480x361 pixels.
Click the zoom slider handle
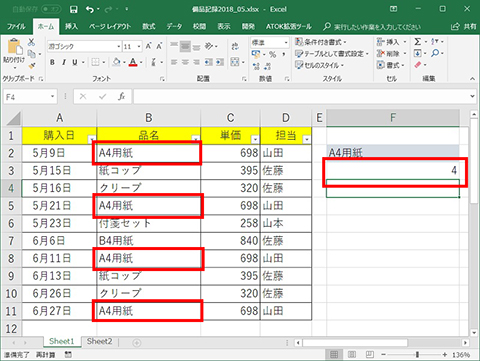click(417, 354)
